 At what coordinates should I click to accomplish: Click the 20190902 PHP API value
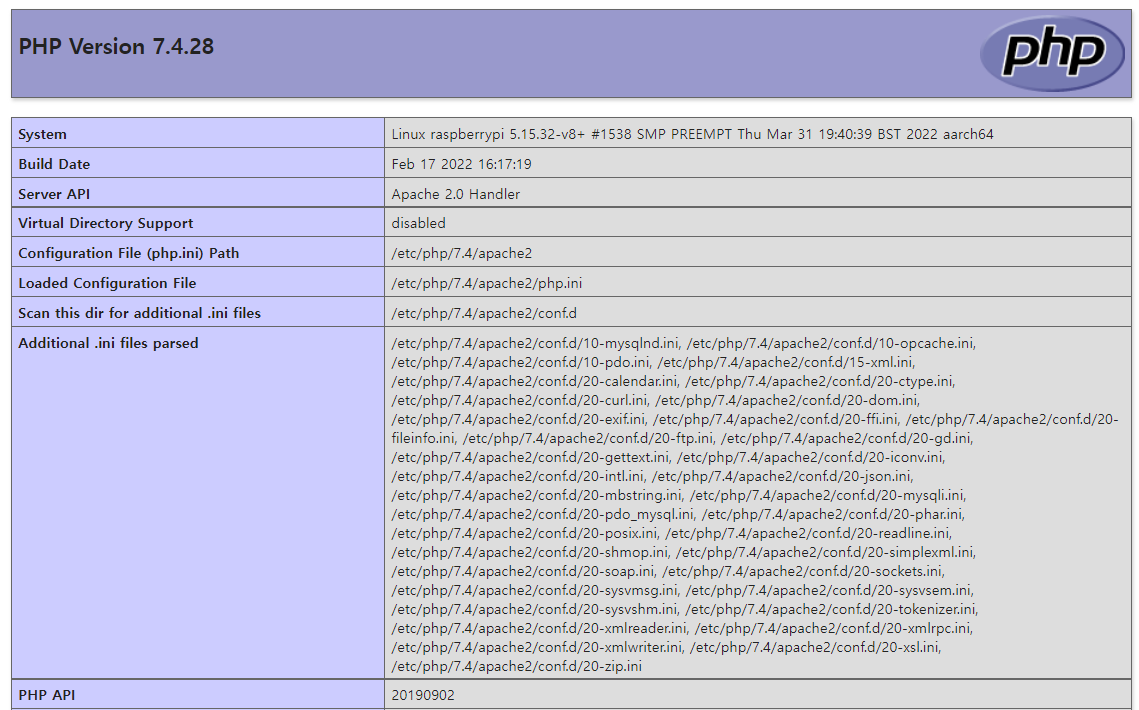click(423, 695)
